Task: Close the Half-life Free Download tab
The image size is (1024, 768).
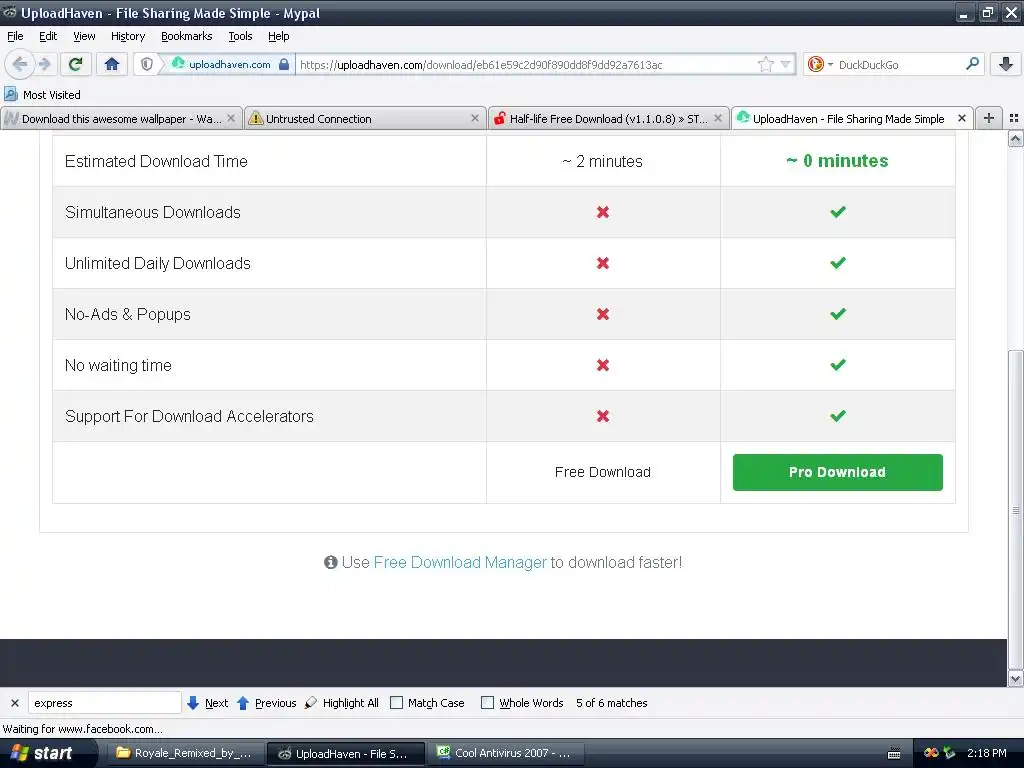Action: [x=718, y=118]
